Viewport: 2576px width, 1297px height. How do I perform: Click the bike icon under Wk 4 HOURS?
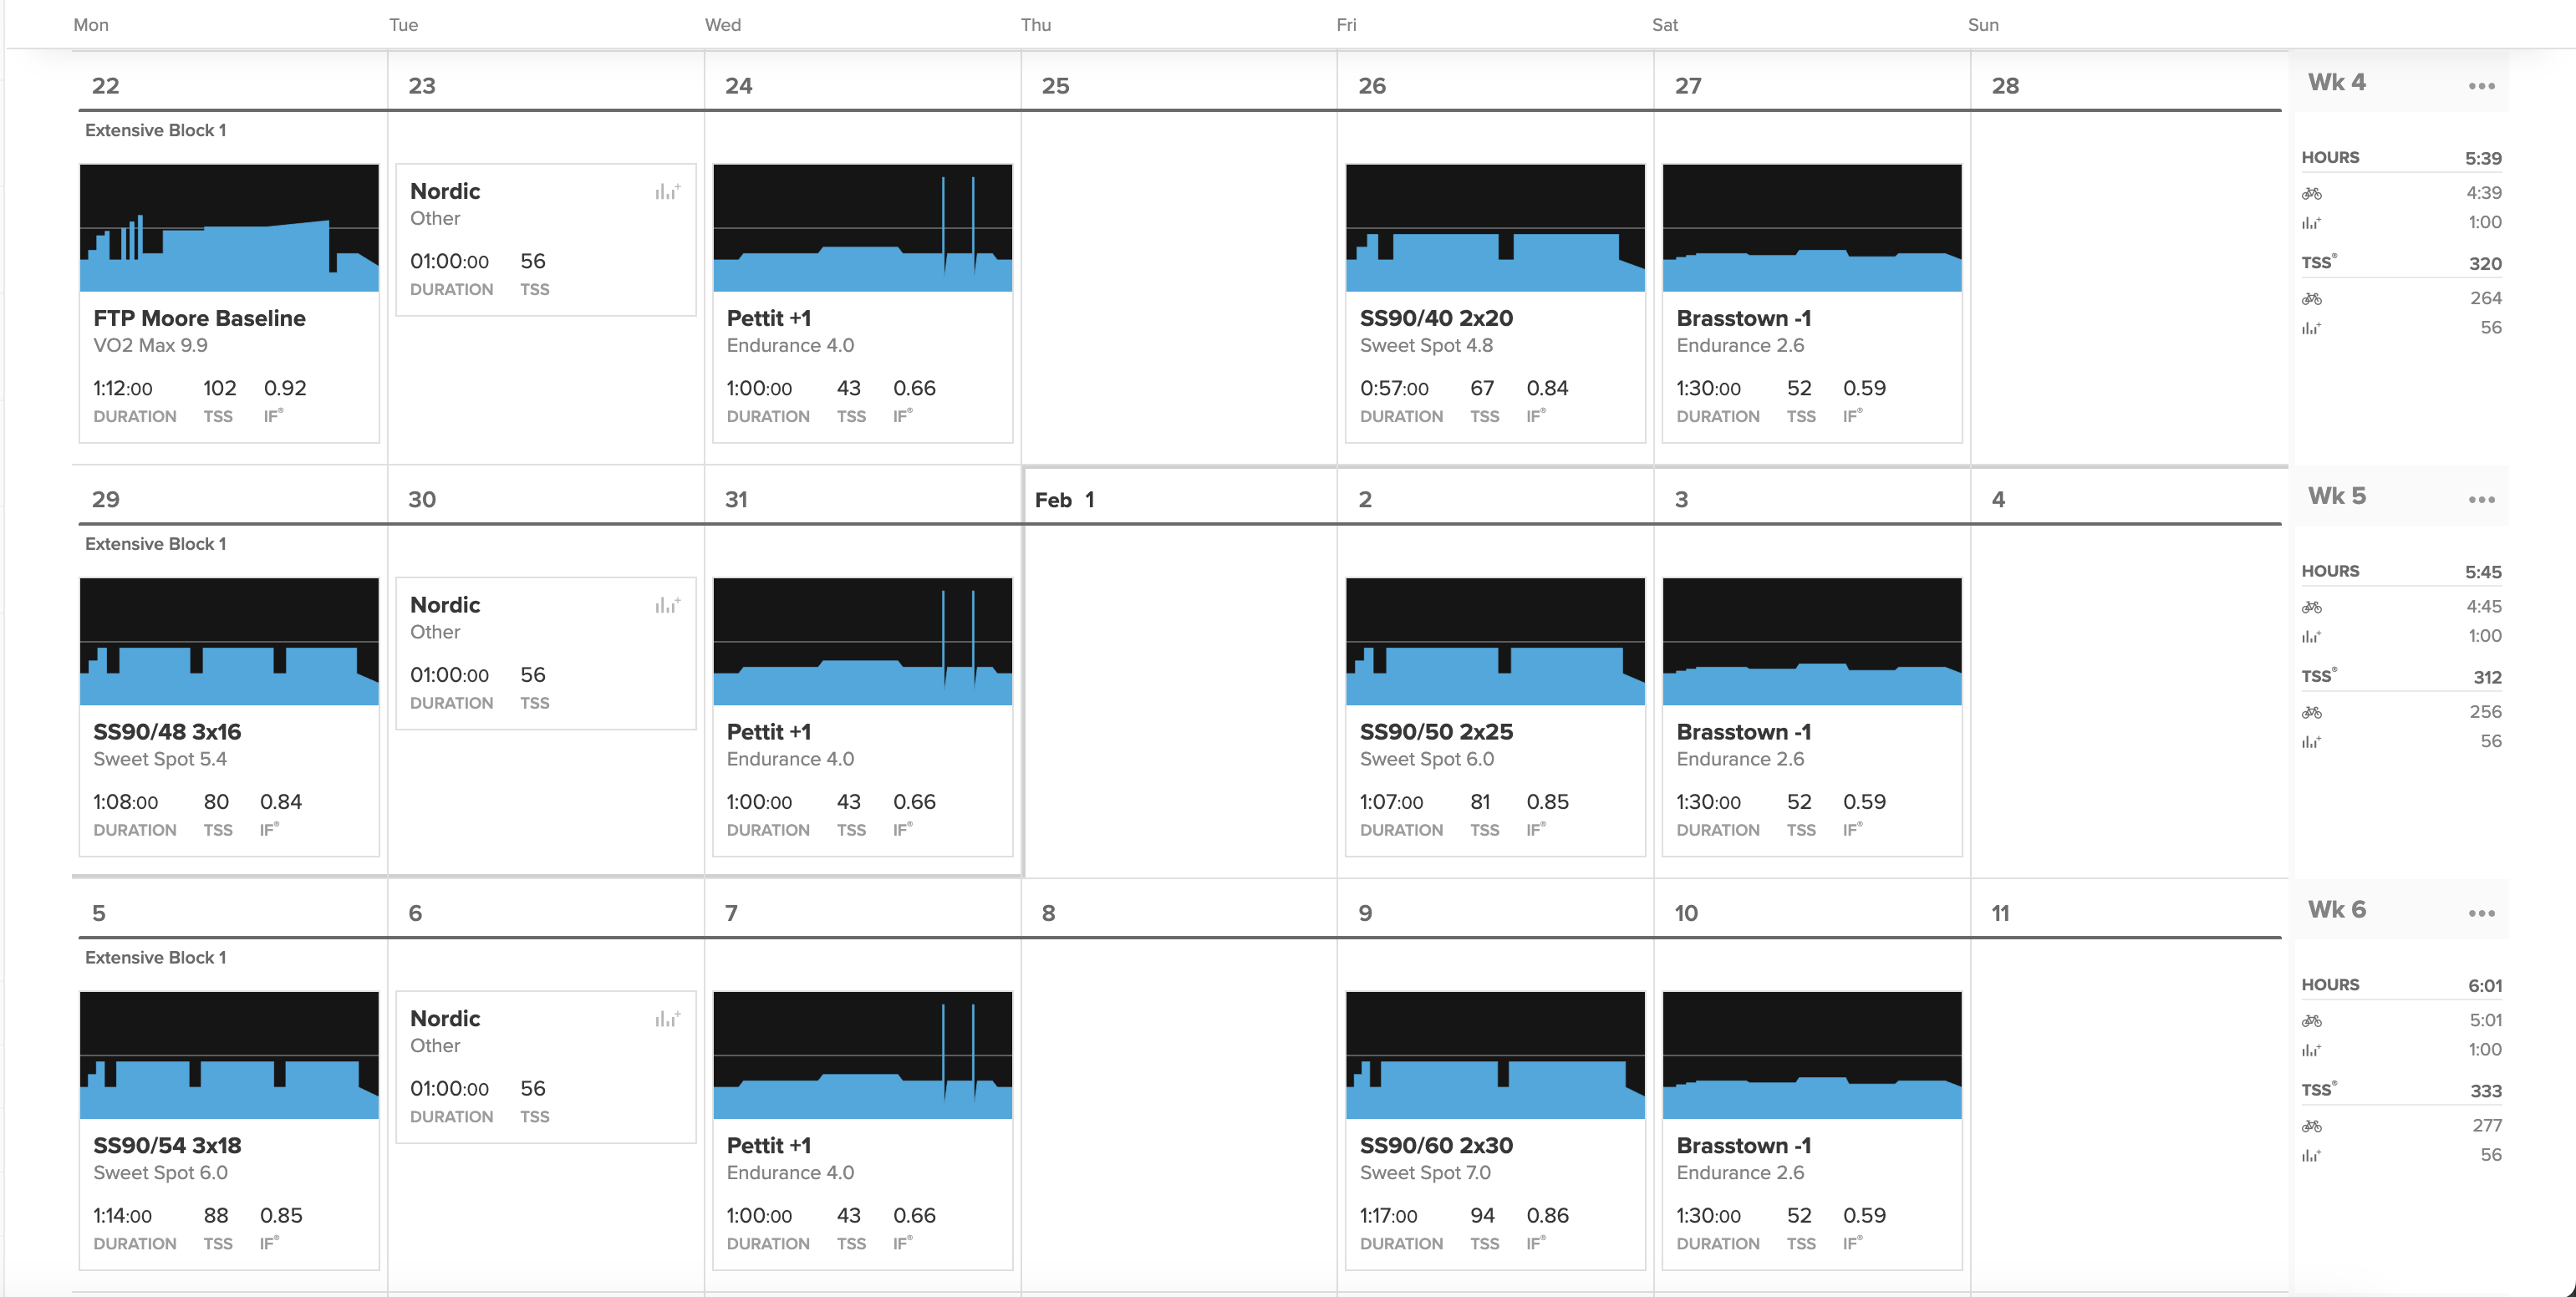2311,193
